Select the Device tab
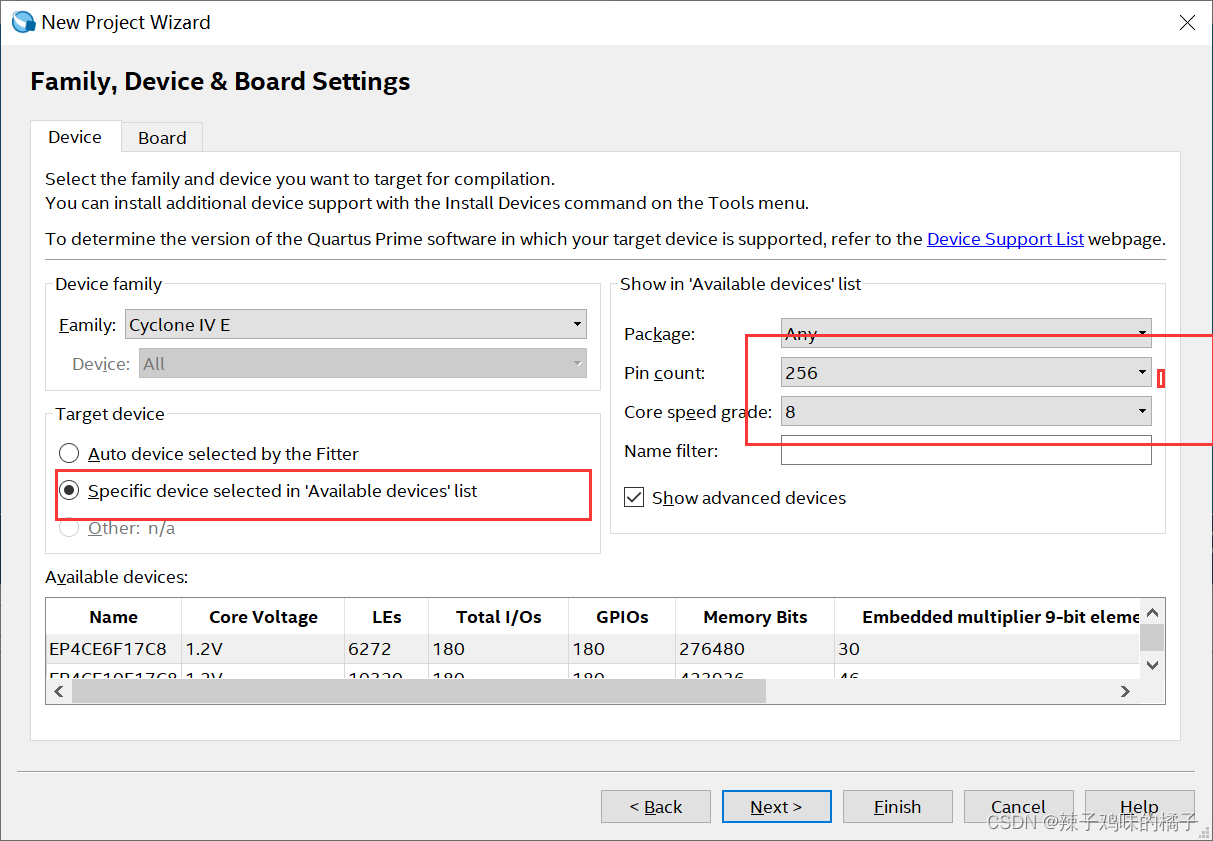 (x=75, y=137)
